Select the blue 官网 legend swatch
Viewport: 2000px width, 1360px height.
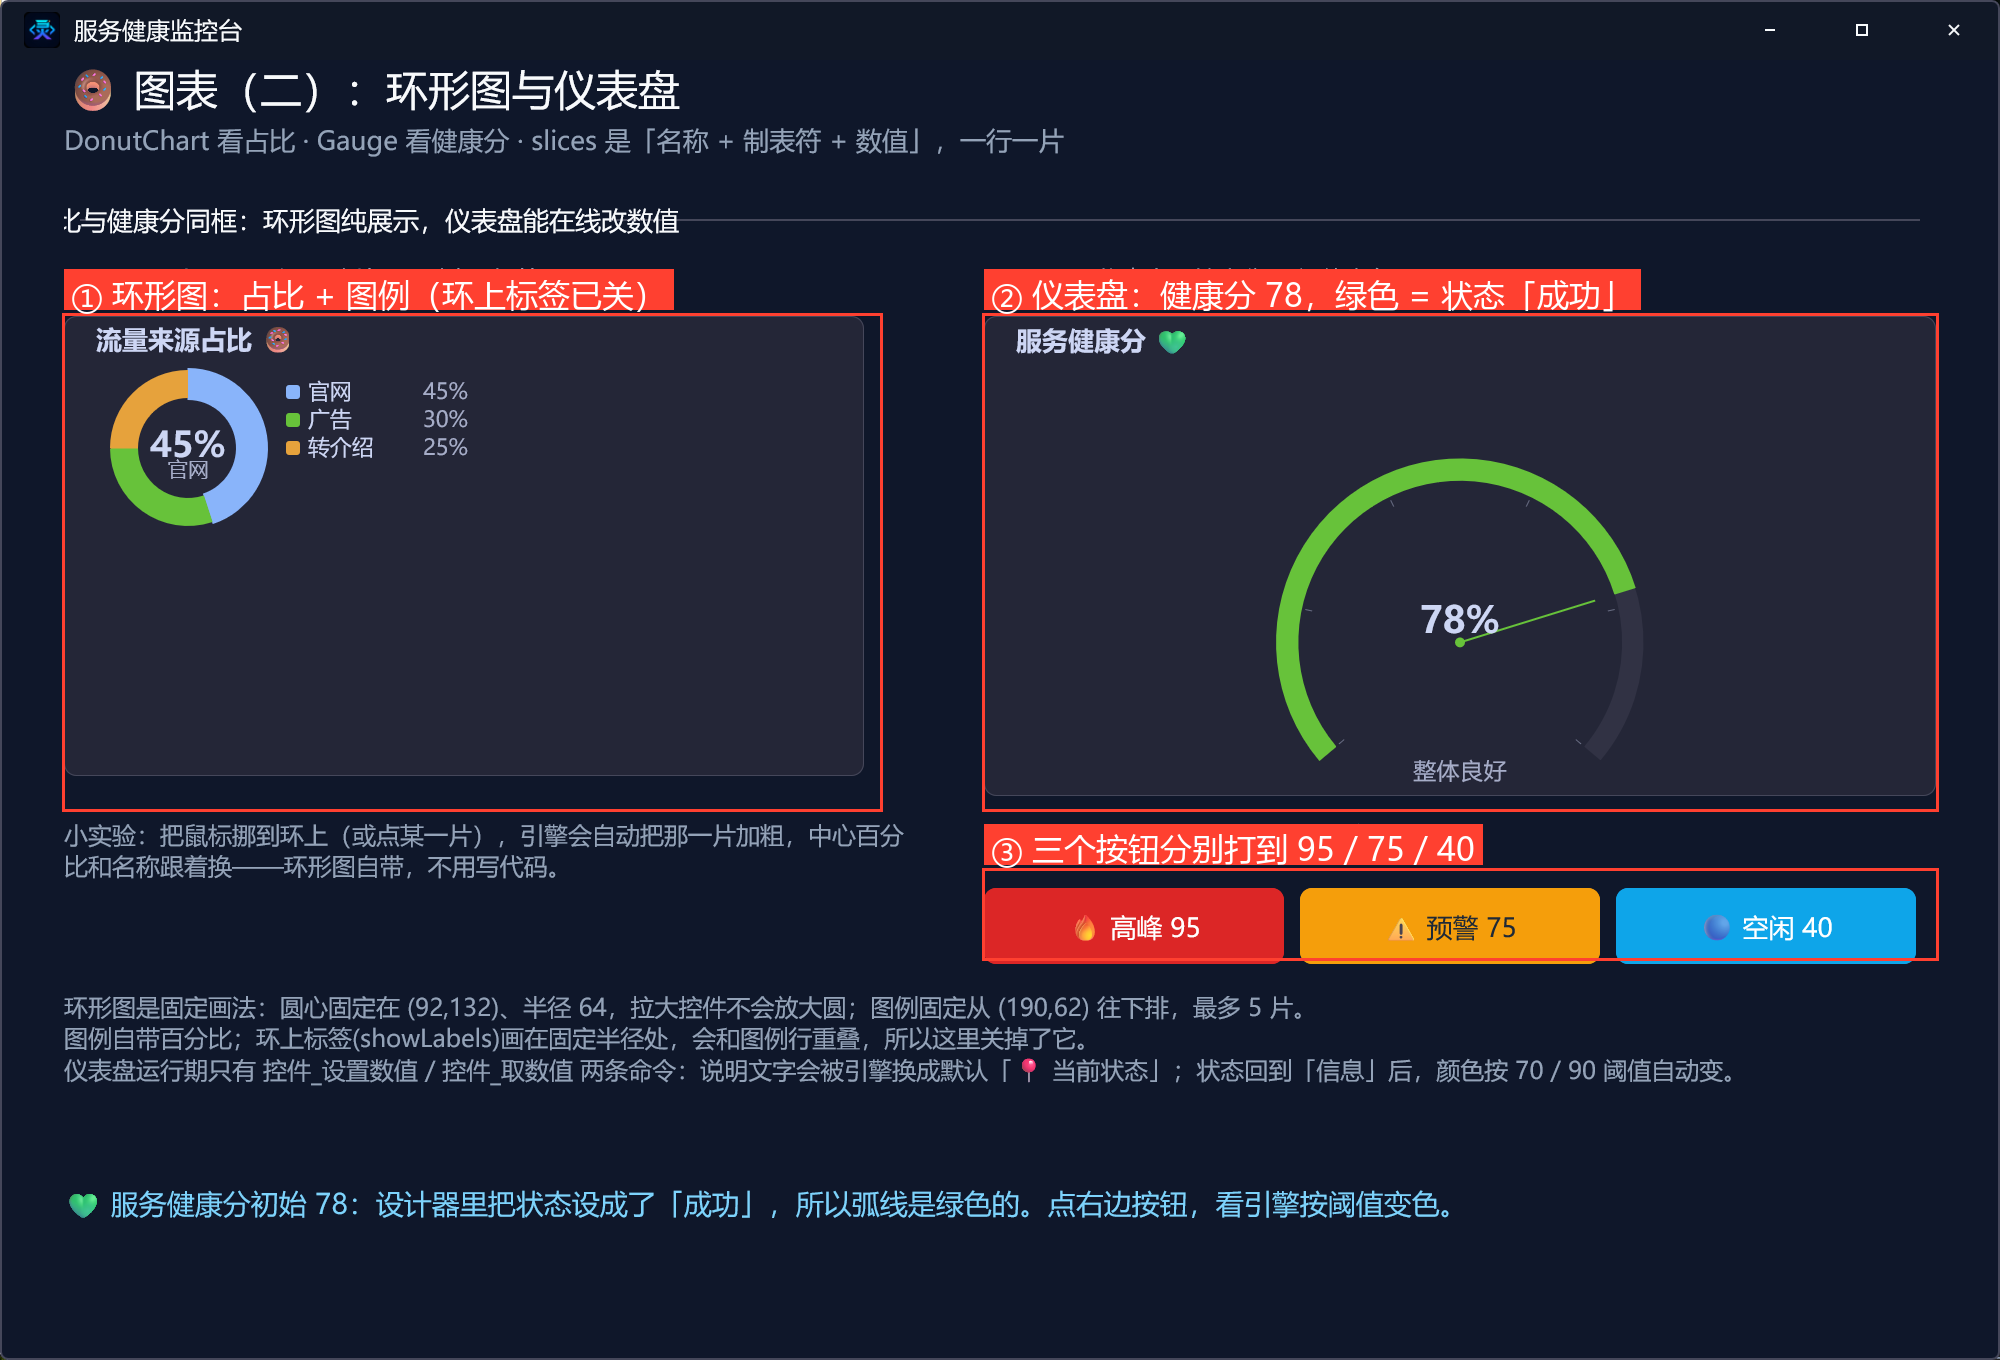pos(293,392)
